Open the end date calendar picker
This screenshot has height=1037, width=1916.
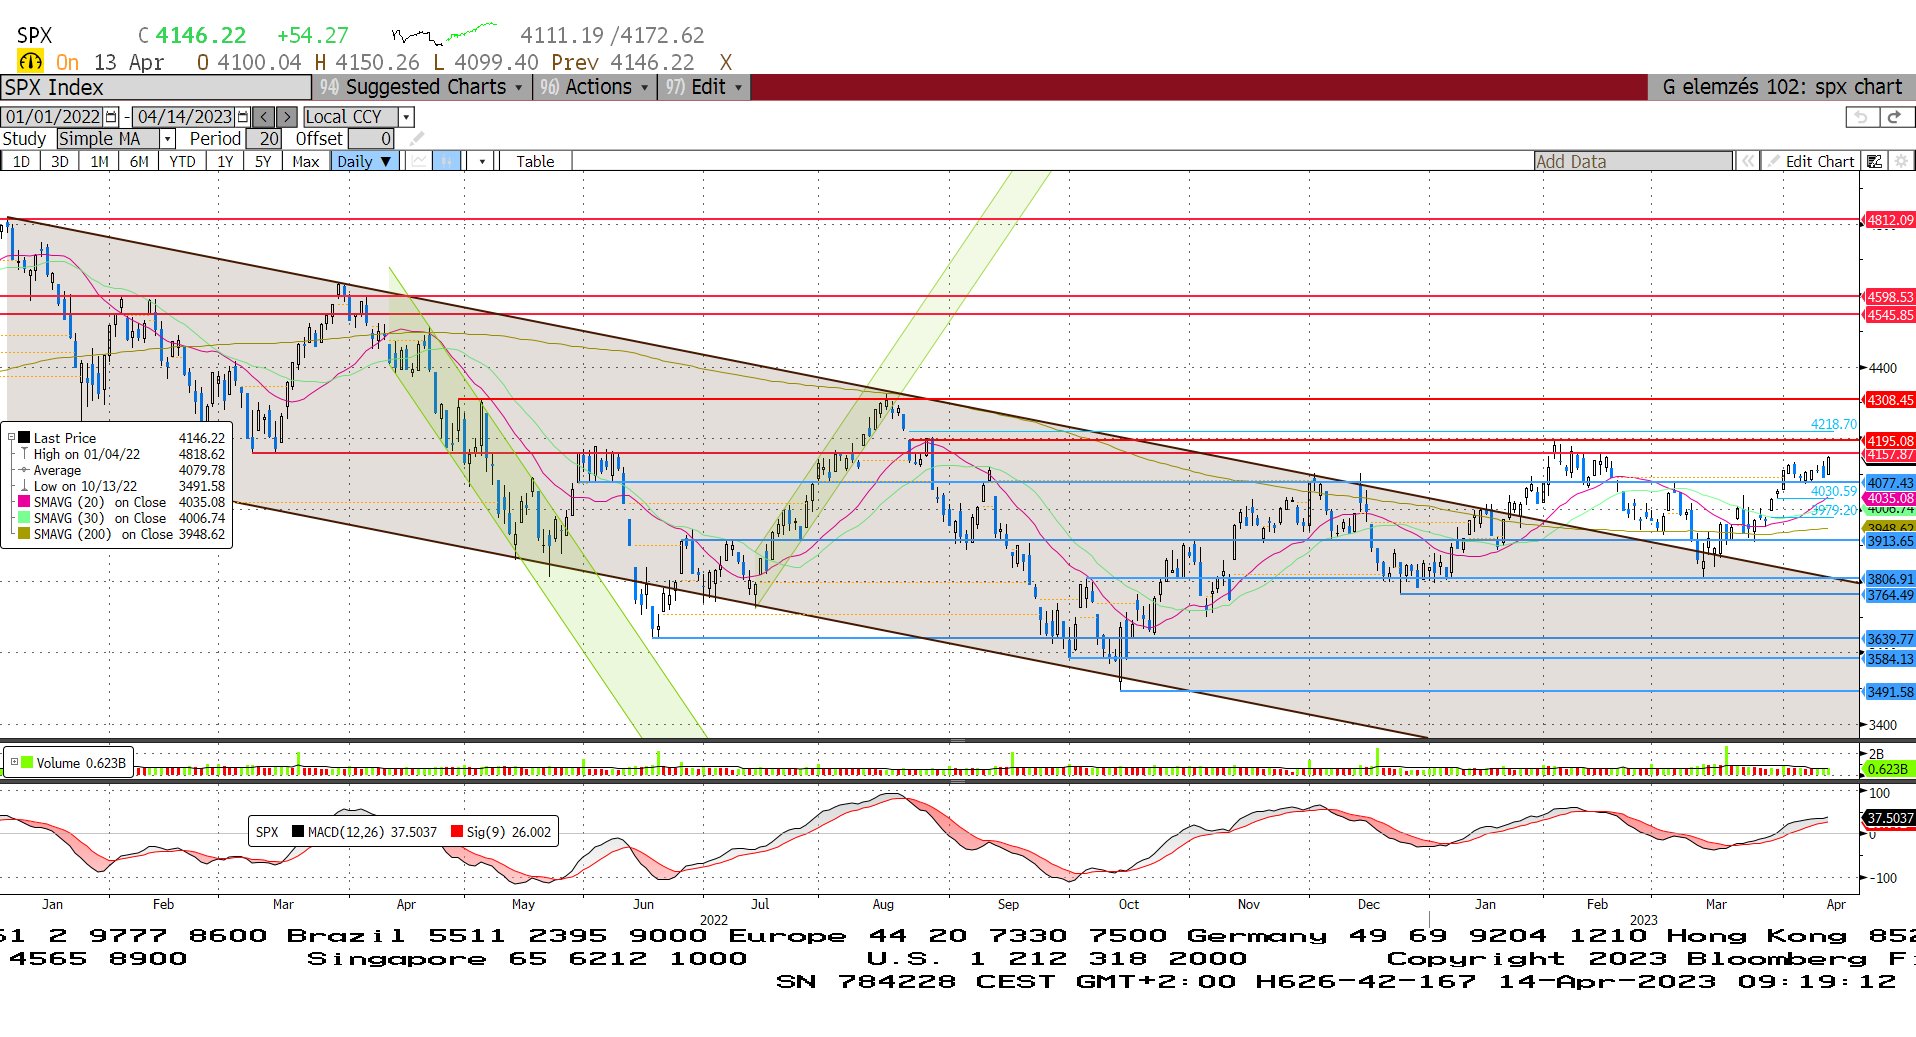[243, 117]
